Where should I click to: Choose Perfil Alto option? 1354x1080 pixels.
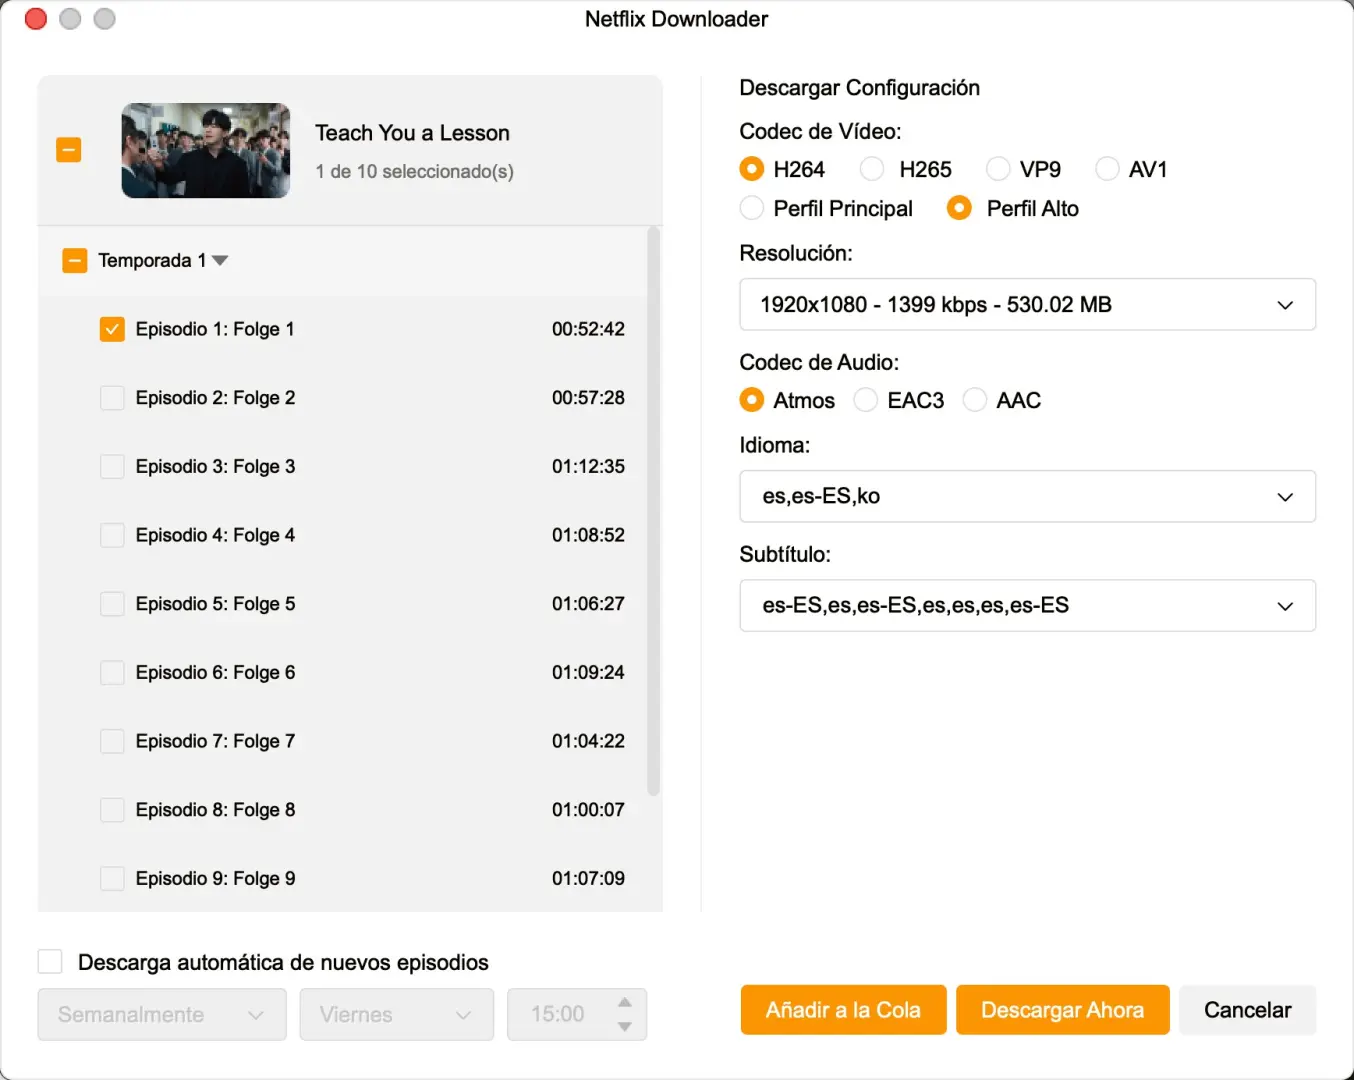[x=959, y=208]
